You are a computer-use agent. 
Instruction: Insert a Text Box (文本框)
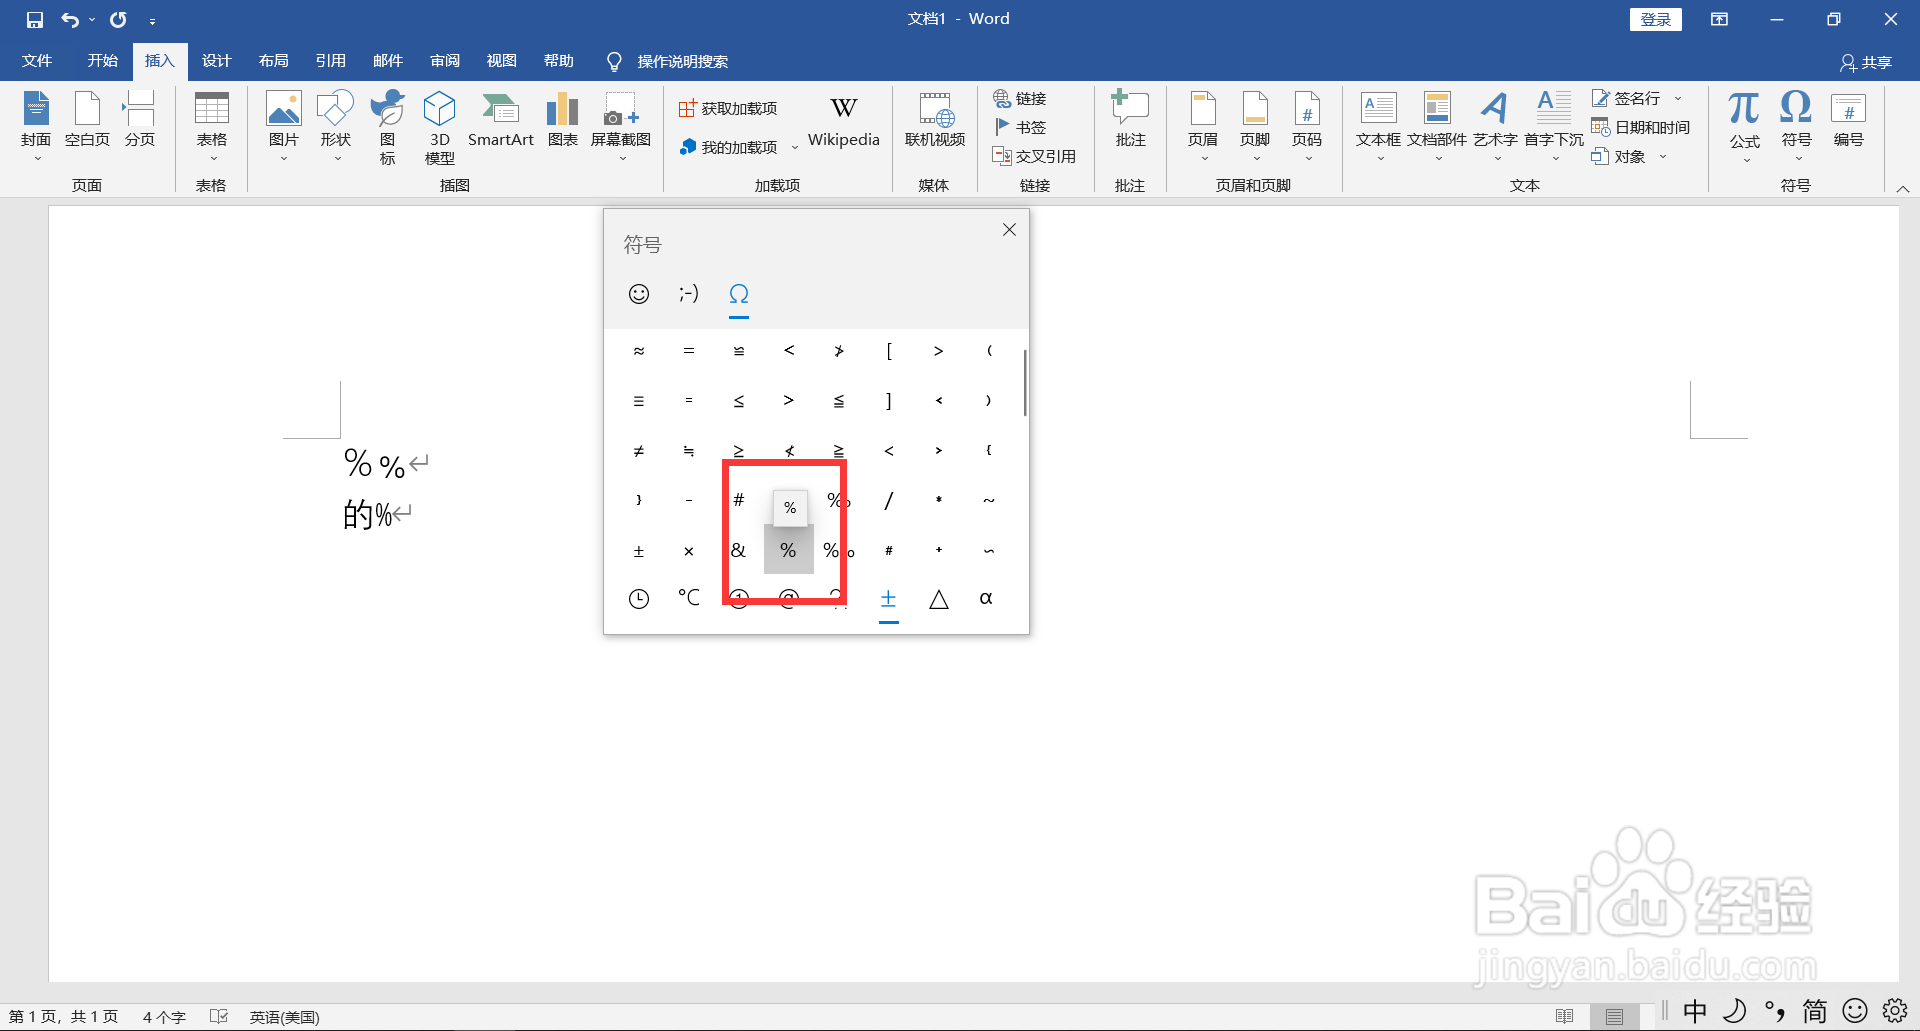(x=1379, y=126)
